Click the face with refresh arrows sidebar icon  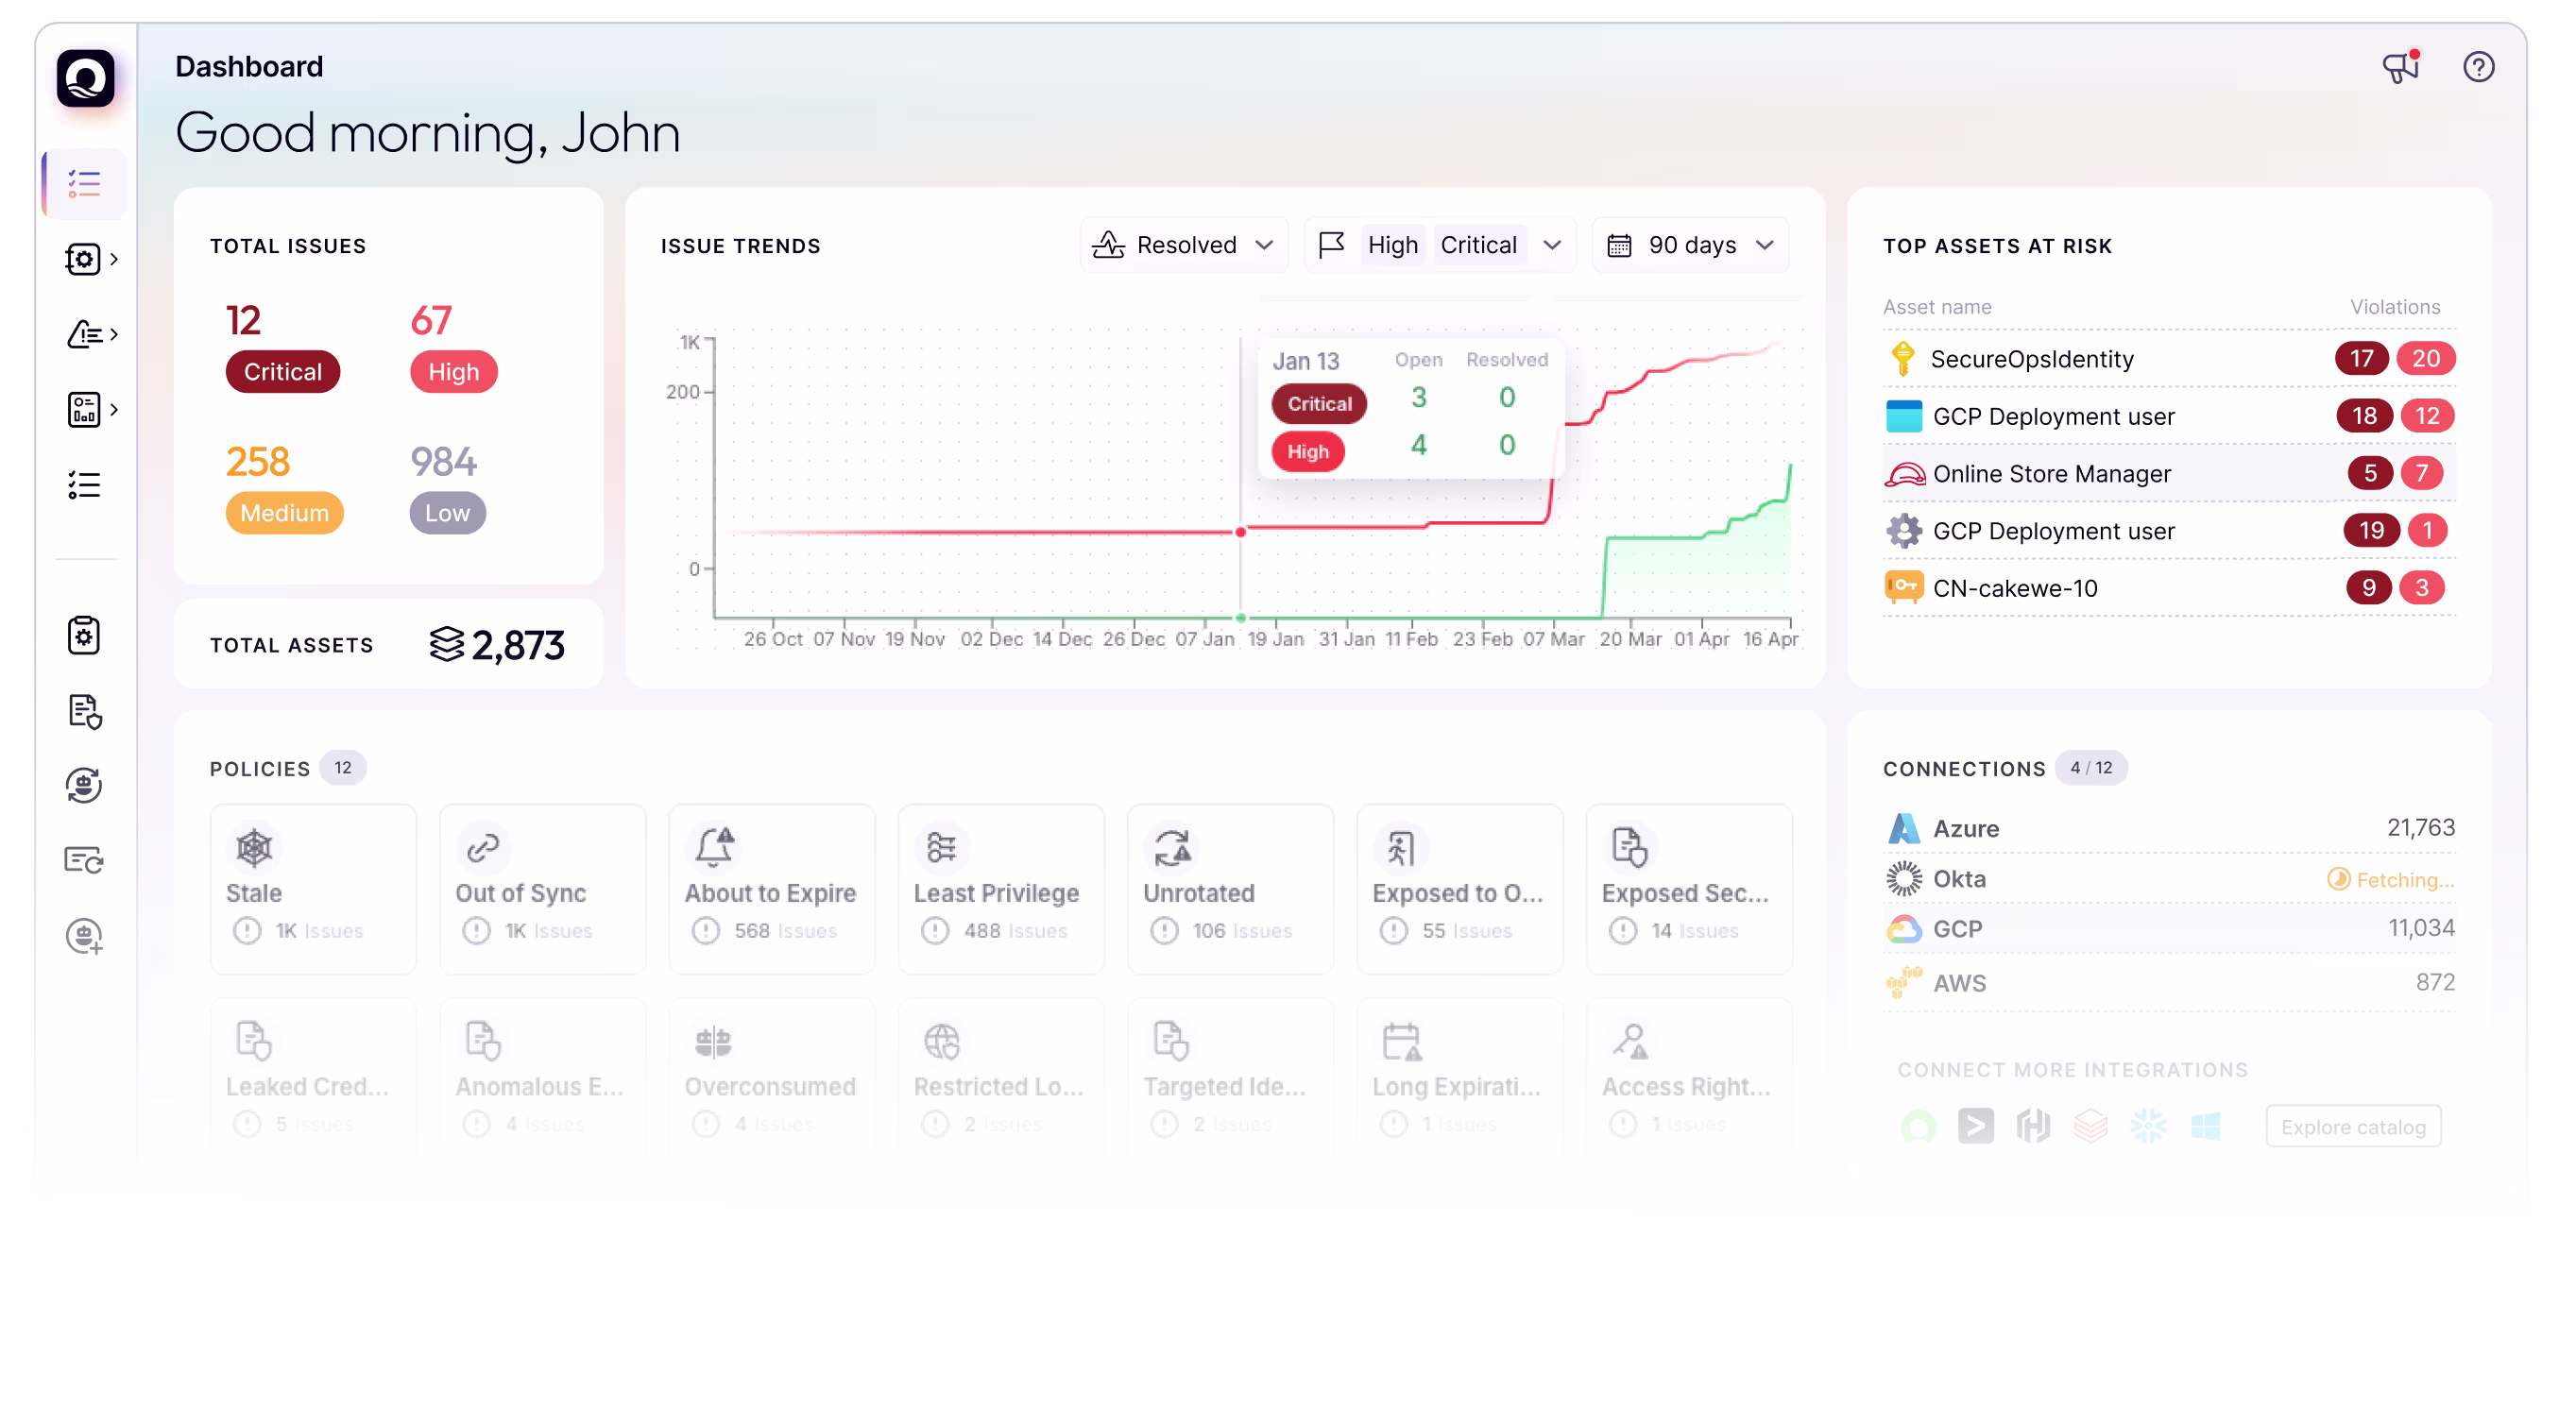84,785
